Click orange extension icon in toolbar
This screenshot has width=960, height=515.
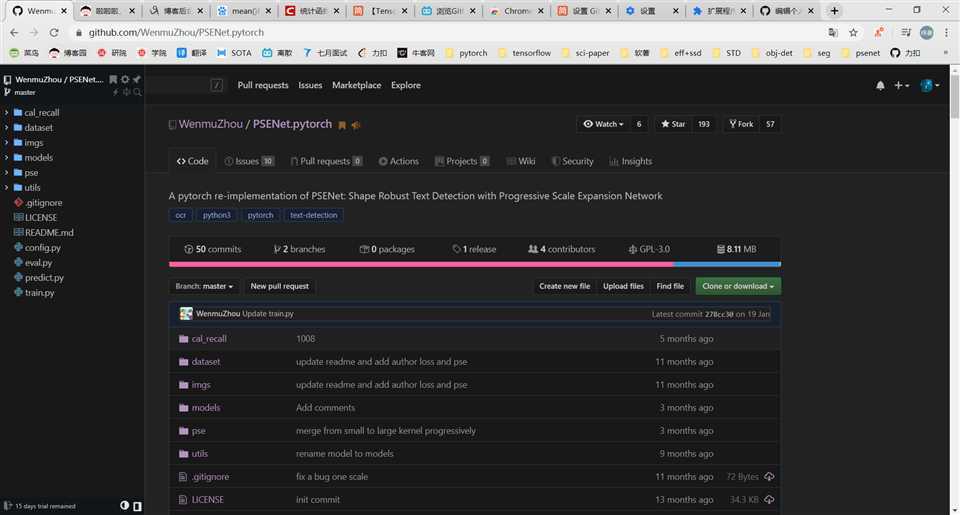pos(879,32)
